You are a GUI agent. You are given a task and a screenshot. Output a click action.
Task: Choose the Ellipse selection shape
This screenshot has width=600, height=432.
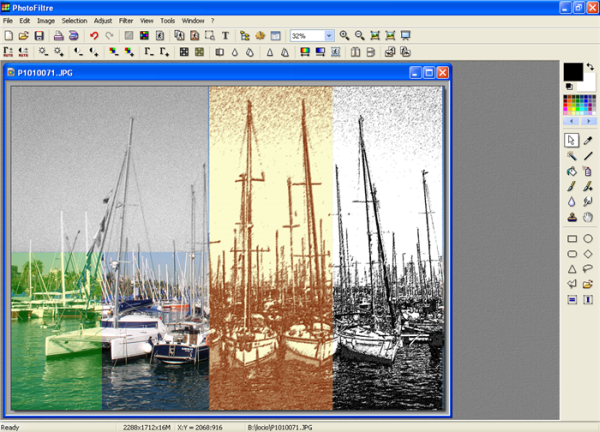click(x=588, y=239)
